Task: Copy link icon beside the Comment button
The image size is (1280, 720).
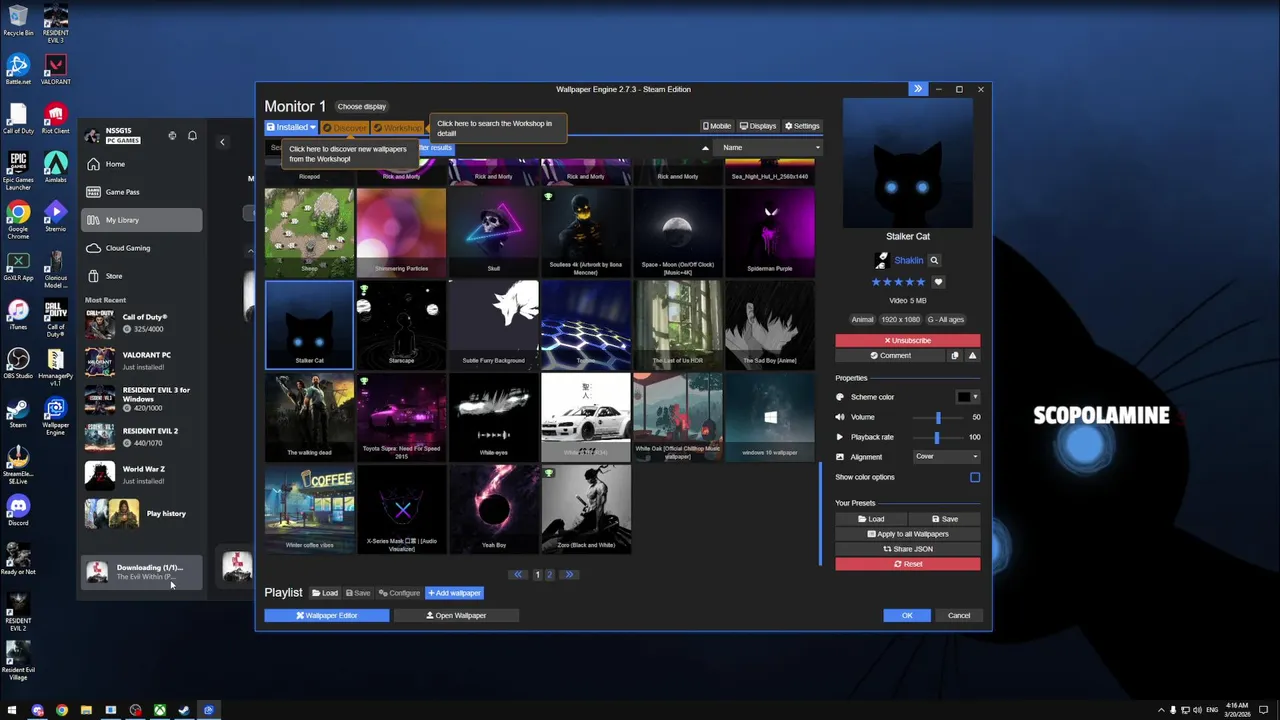Action: pos(955,355)
